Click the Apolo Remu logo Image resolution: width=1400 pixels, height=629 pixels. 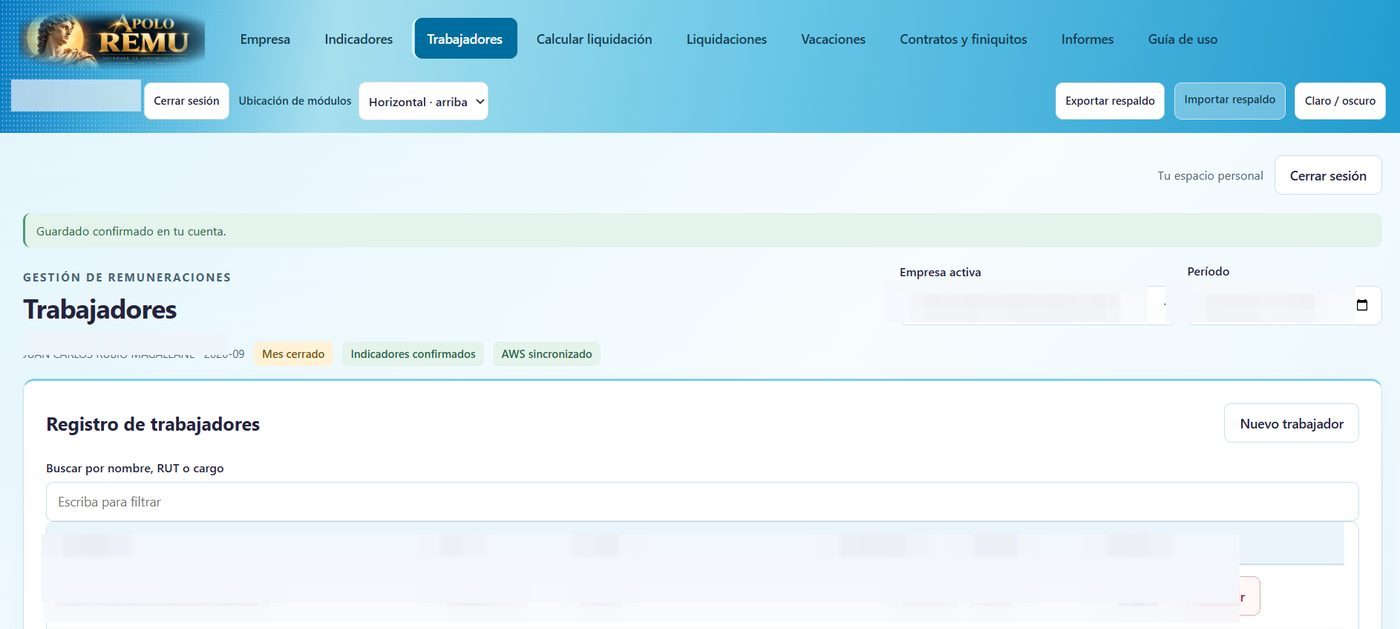(112, 39)
